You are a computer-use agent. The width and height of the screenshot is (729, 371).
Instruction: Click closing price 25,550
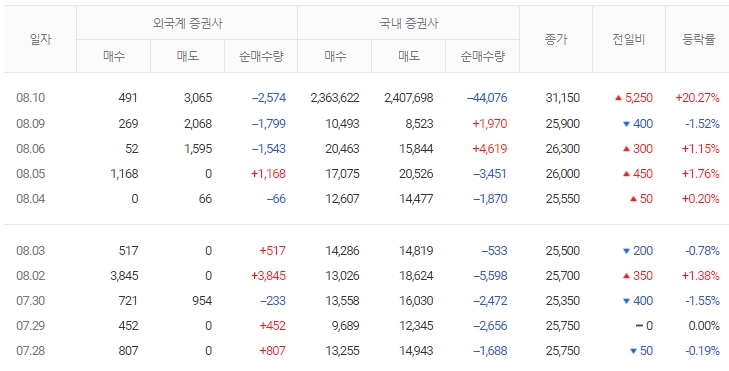click(563, 199)
